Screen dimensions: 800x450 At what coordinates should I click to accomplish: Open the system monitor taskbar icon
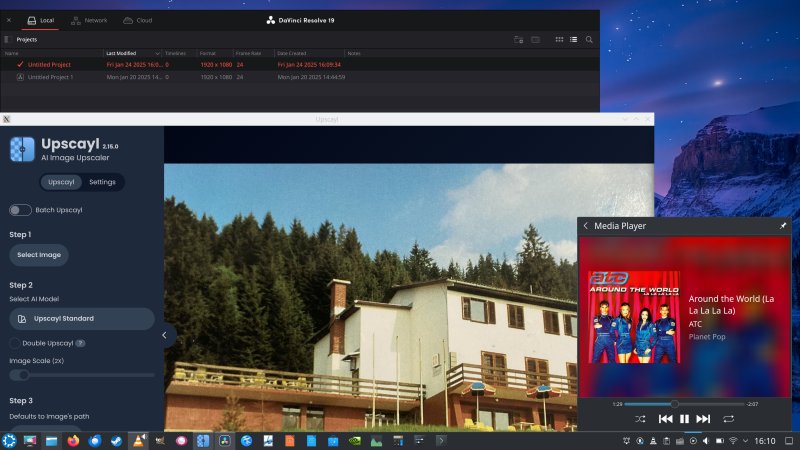377,441
